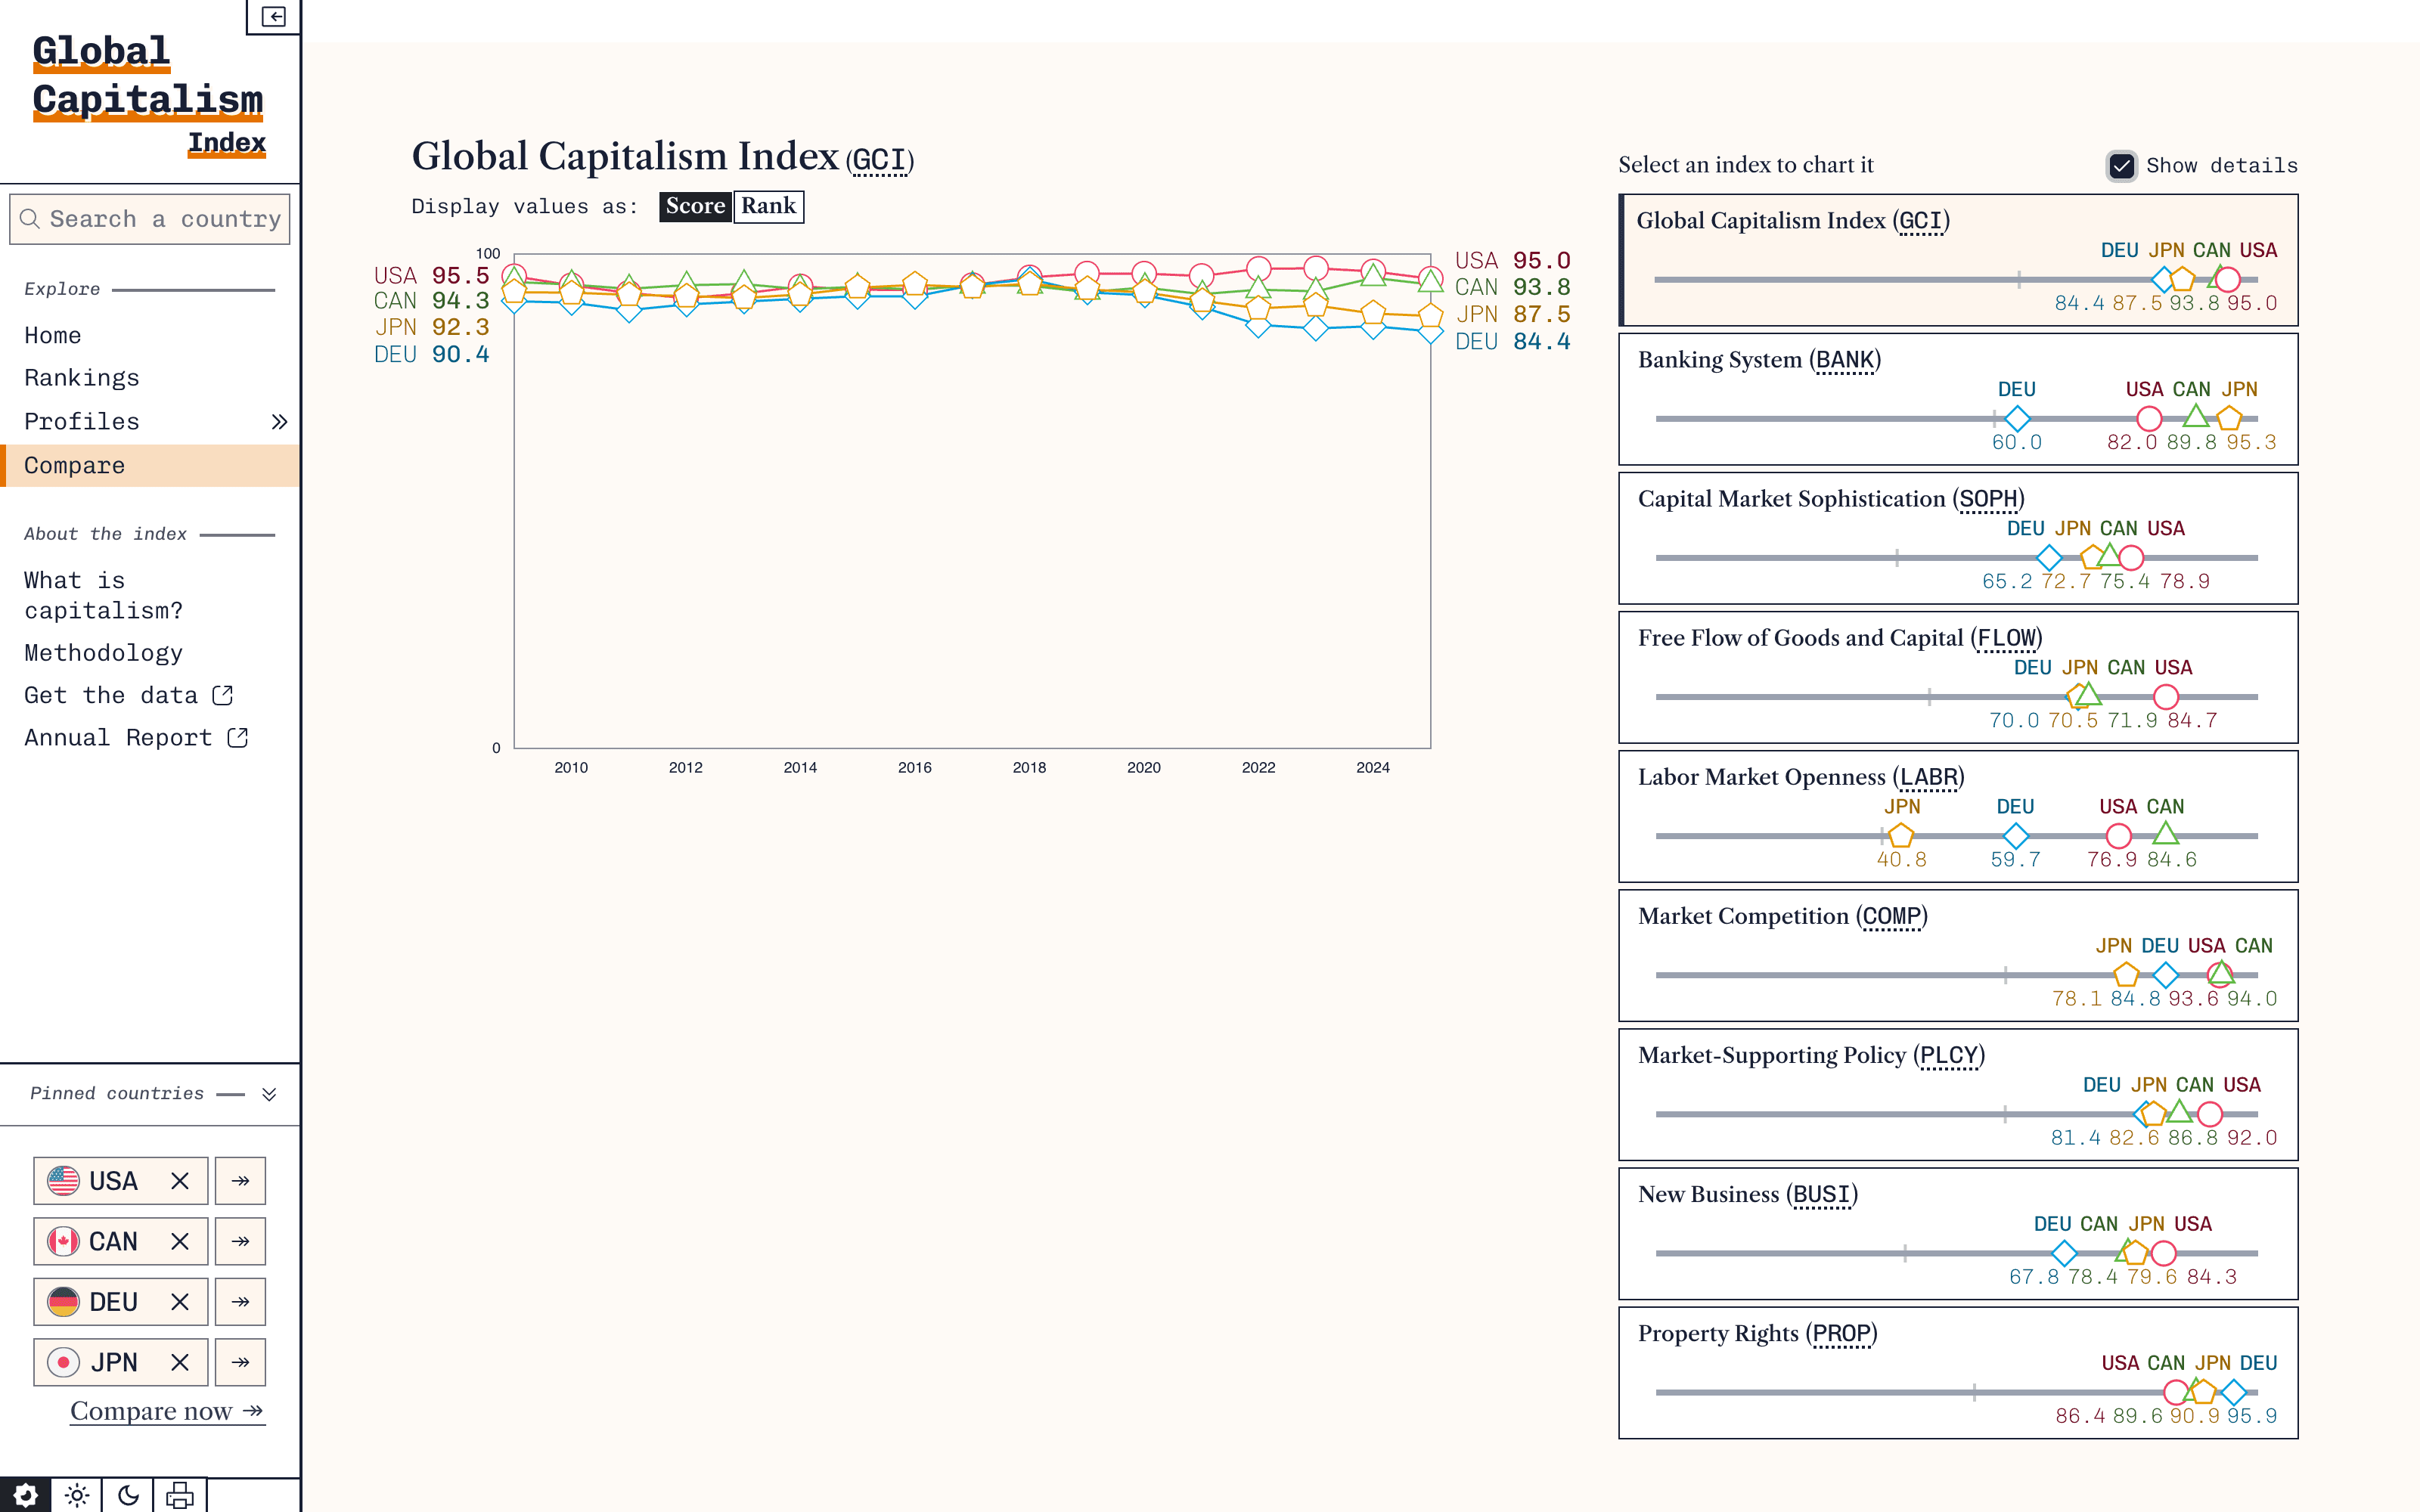The height and width of the screenshot is (1512, 2420).
Task: Select the Compare menu item
Action: point(150,466)
